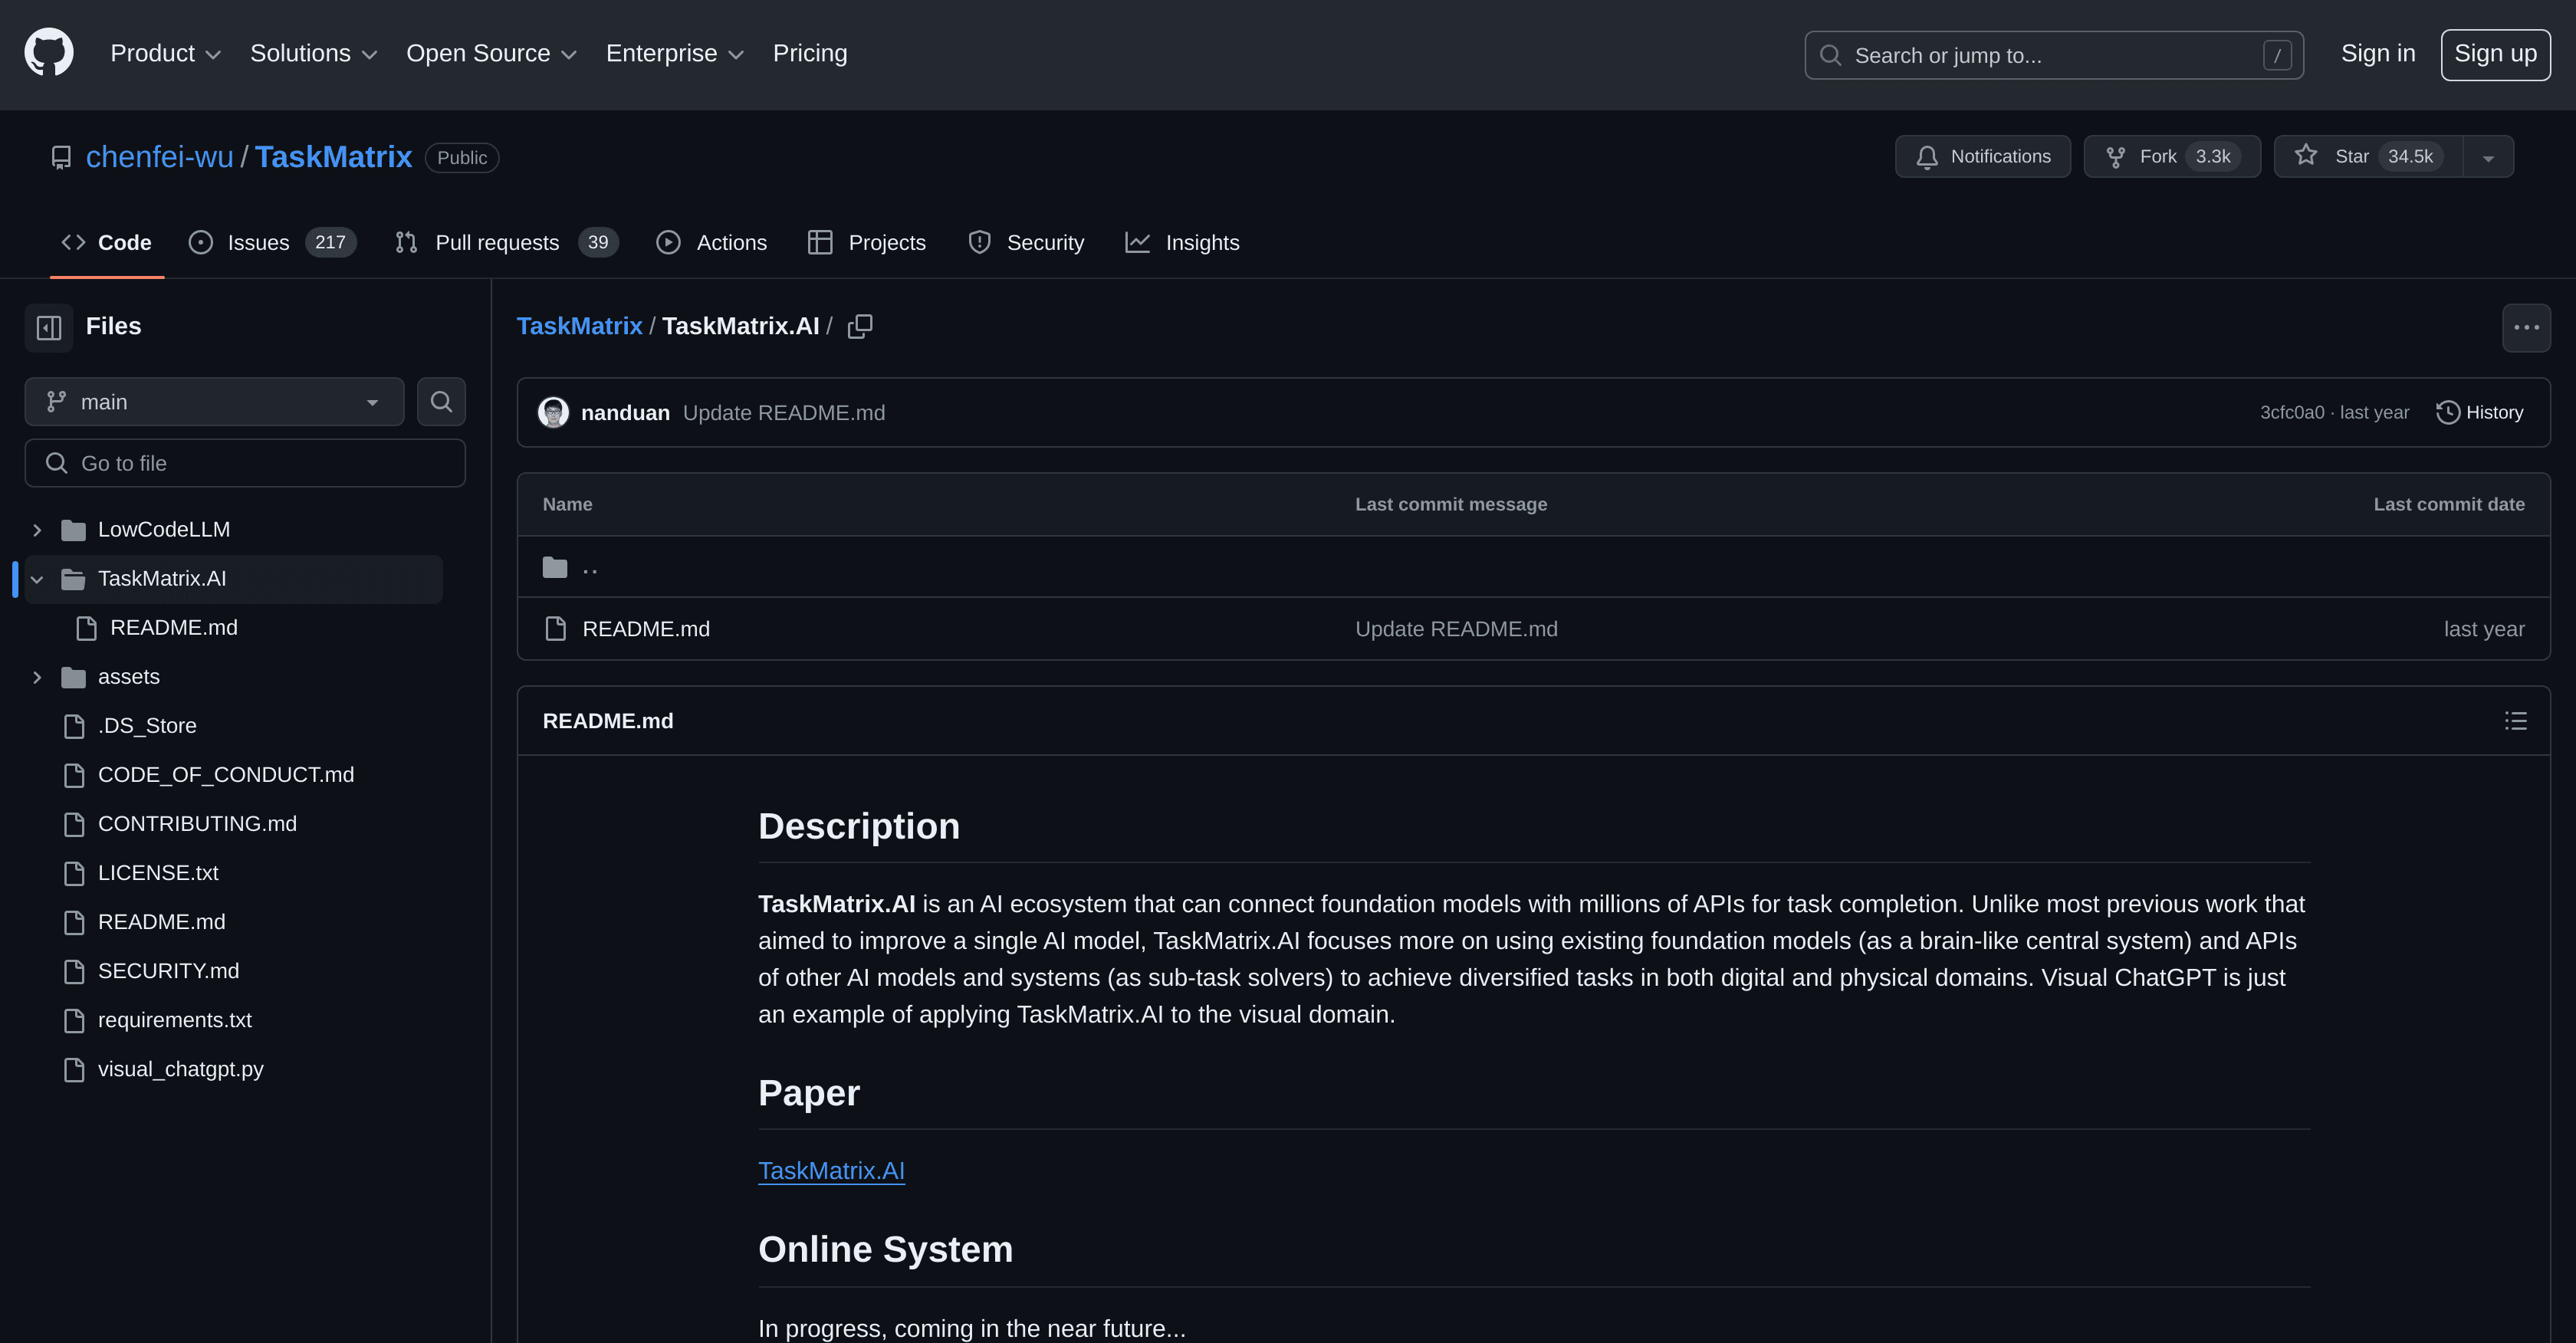Open the README outline list icon
This screenshot has width=2576, height=1343.
tap(2516, 720)
